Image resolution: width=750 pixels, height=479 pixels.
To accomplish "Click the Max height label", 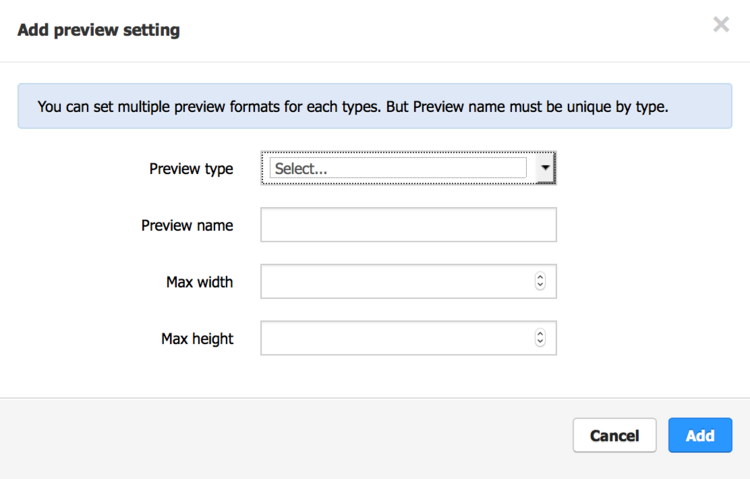I will coord(197,339).
